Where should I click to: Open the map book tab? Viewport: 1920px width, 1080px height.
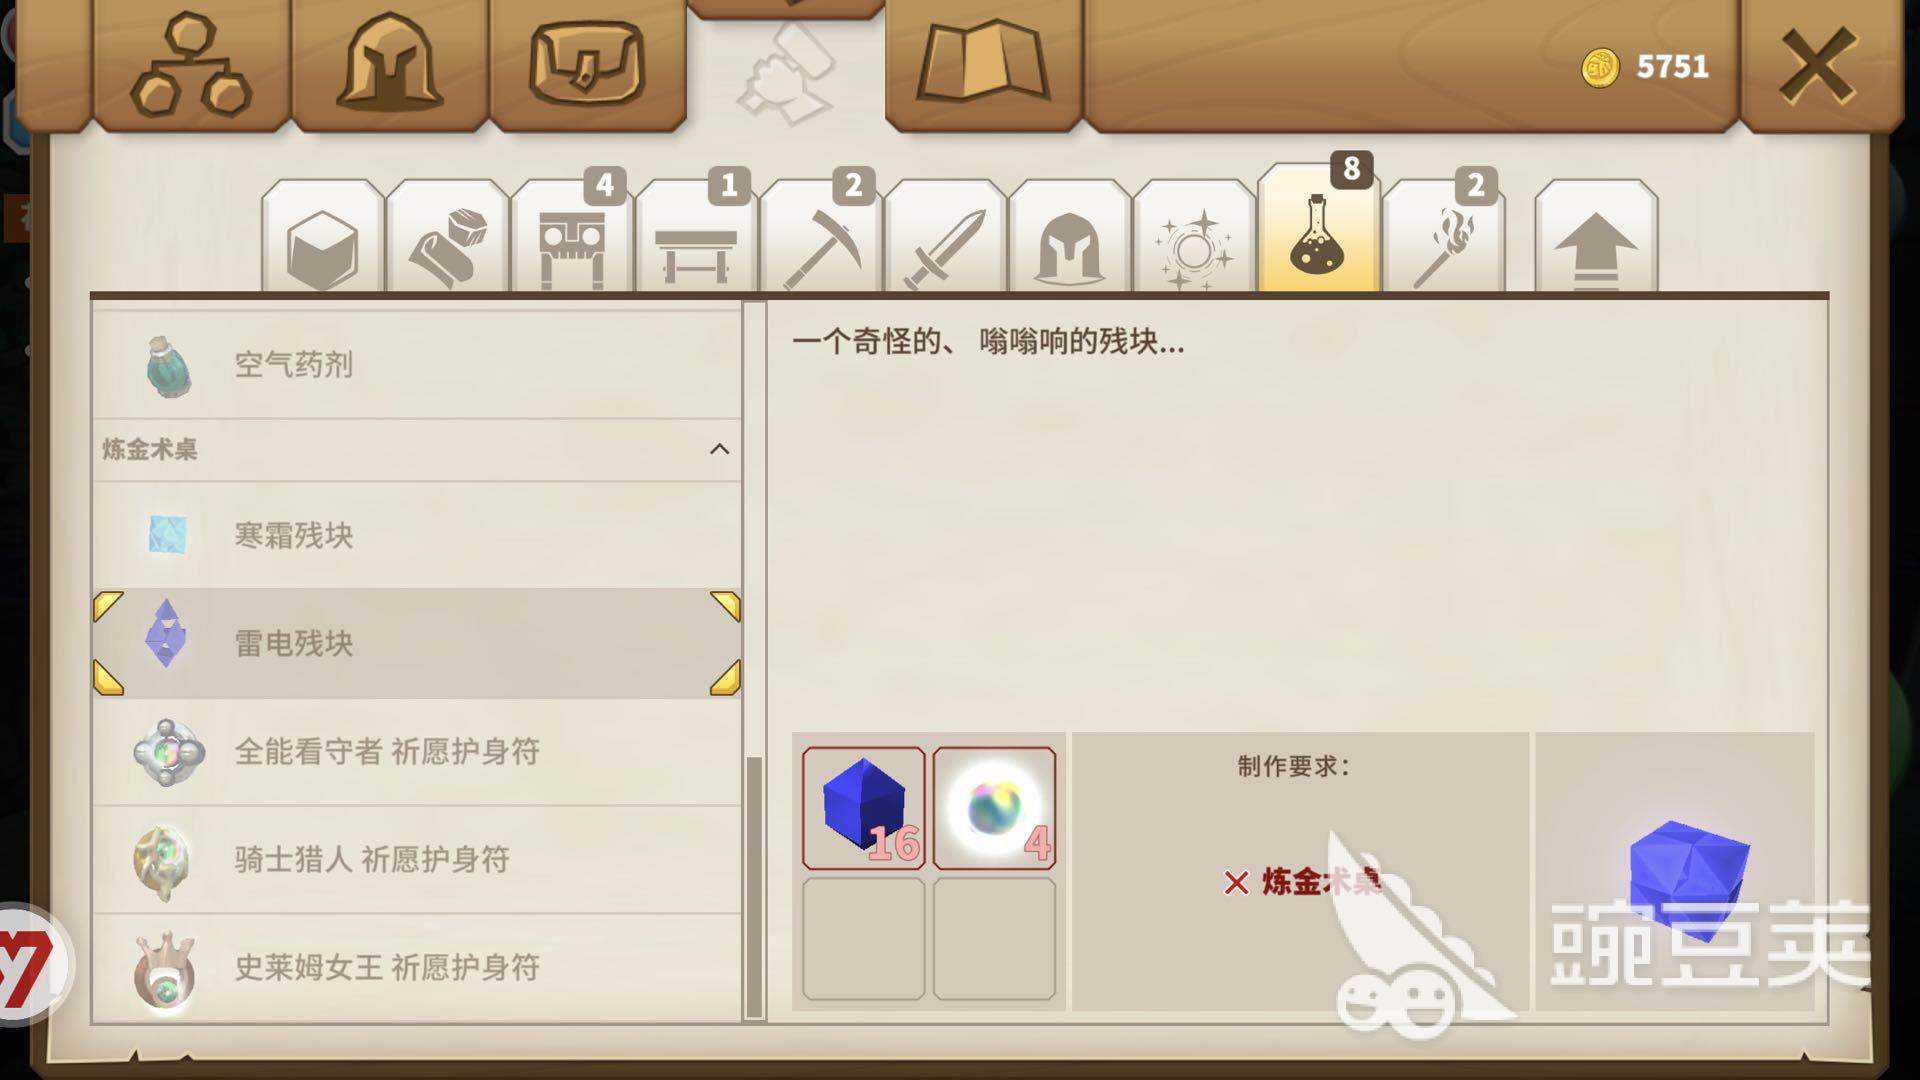tap(983, 65)
